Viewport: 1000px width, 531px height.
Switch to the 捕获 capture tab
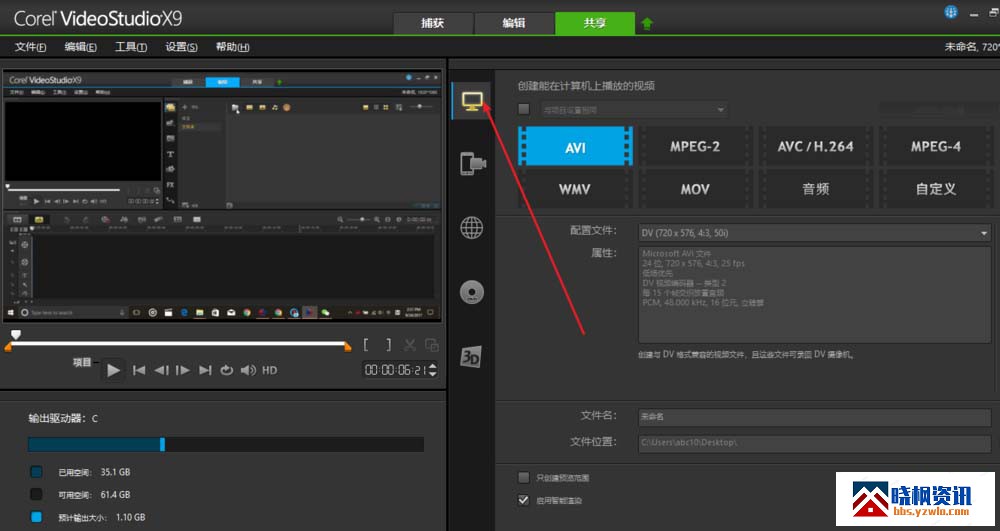coord(433,23)
